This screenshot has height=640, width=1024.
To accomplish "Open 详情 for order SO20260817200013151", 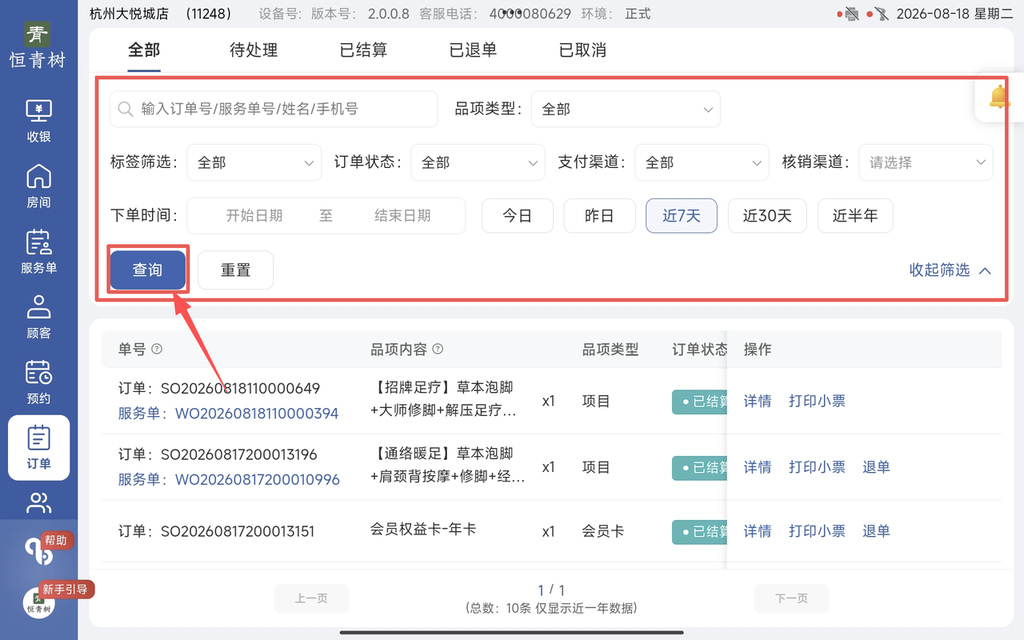I will pyautogui.click(x=758, y=531).
